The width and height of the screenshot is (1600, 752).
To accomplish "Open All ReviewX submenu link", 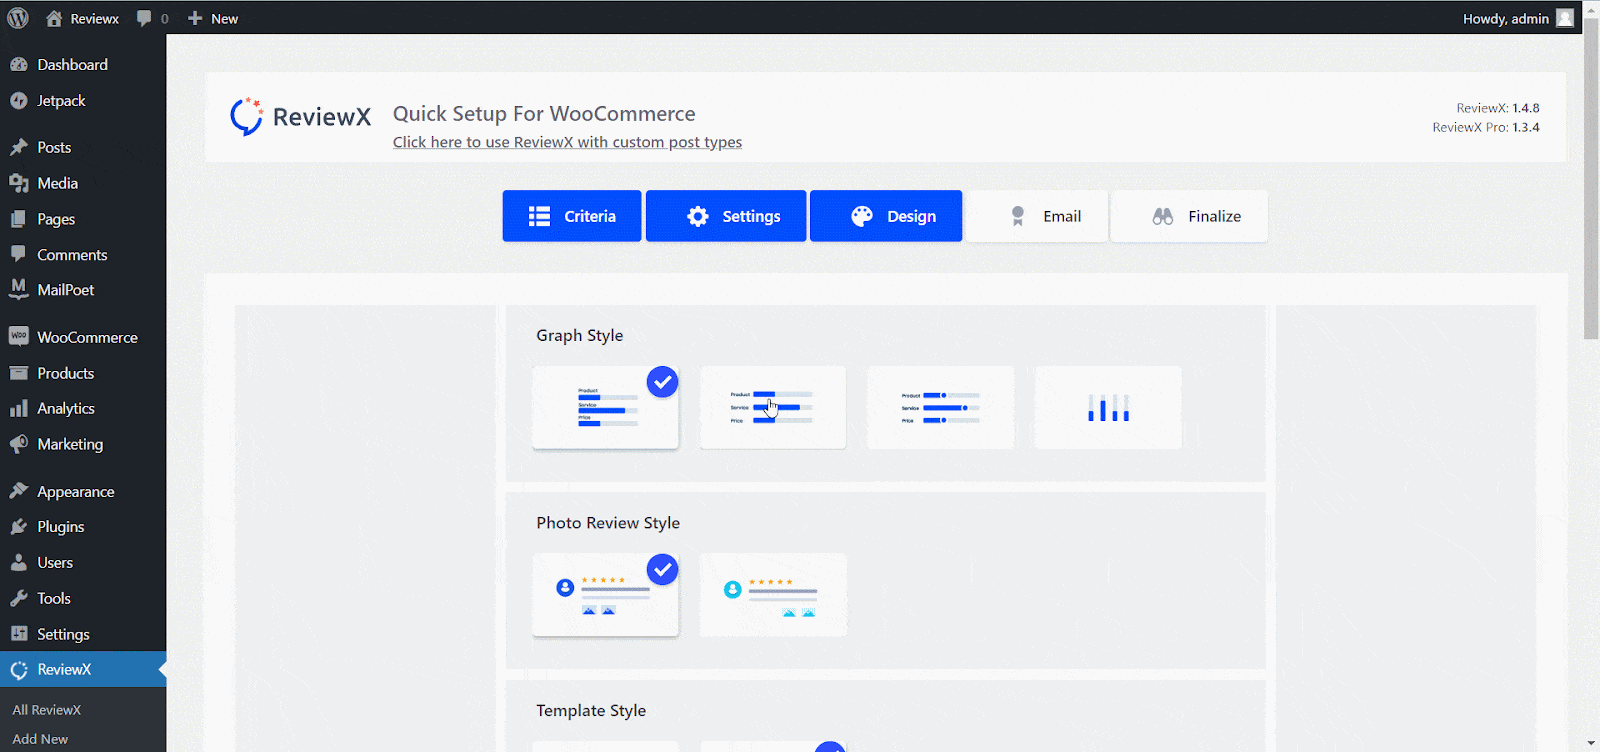I will pos(47,710).
